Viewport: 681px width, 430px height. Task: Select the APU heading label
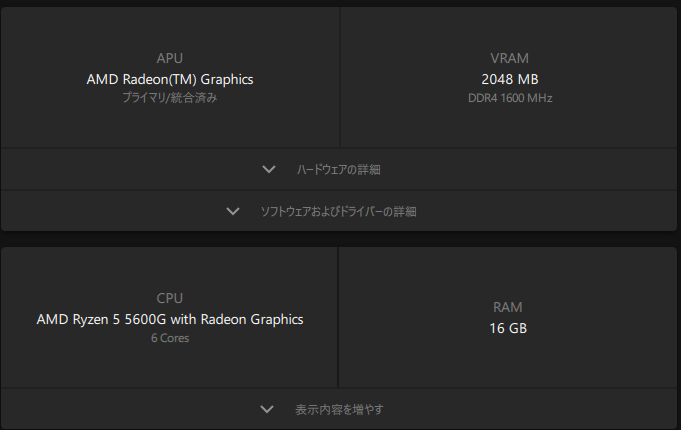[170, 58]
